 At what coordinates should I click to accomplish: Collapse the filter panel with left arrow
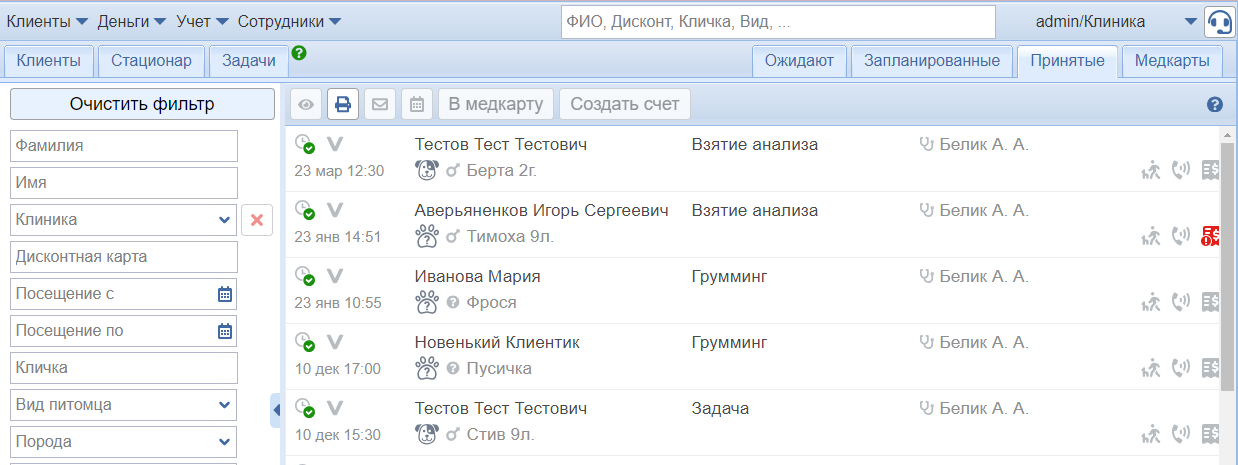point(276,410)
